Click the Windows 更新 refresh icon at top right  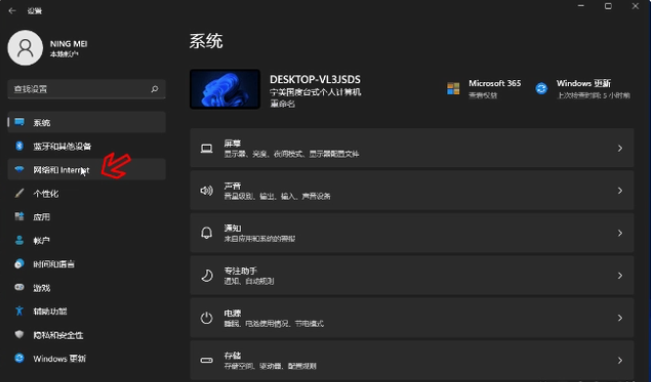541,88
